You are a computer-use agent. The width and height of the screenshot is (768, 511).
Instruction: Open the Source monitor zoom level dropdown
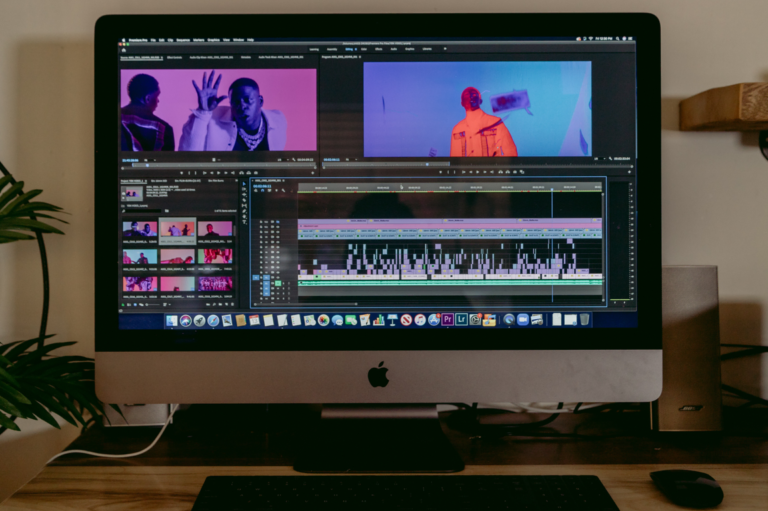(150, 160)
